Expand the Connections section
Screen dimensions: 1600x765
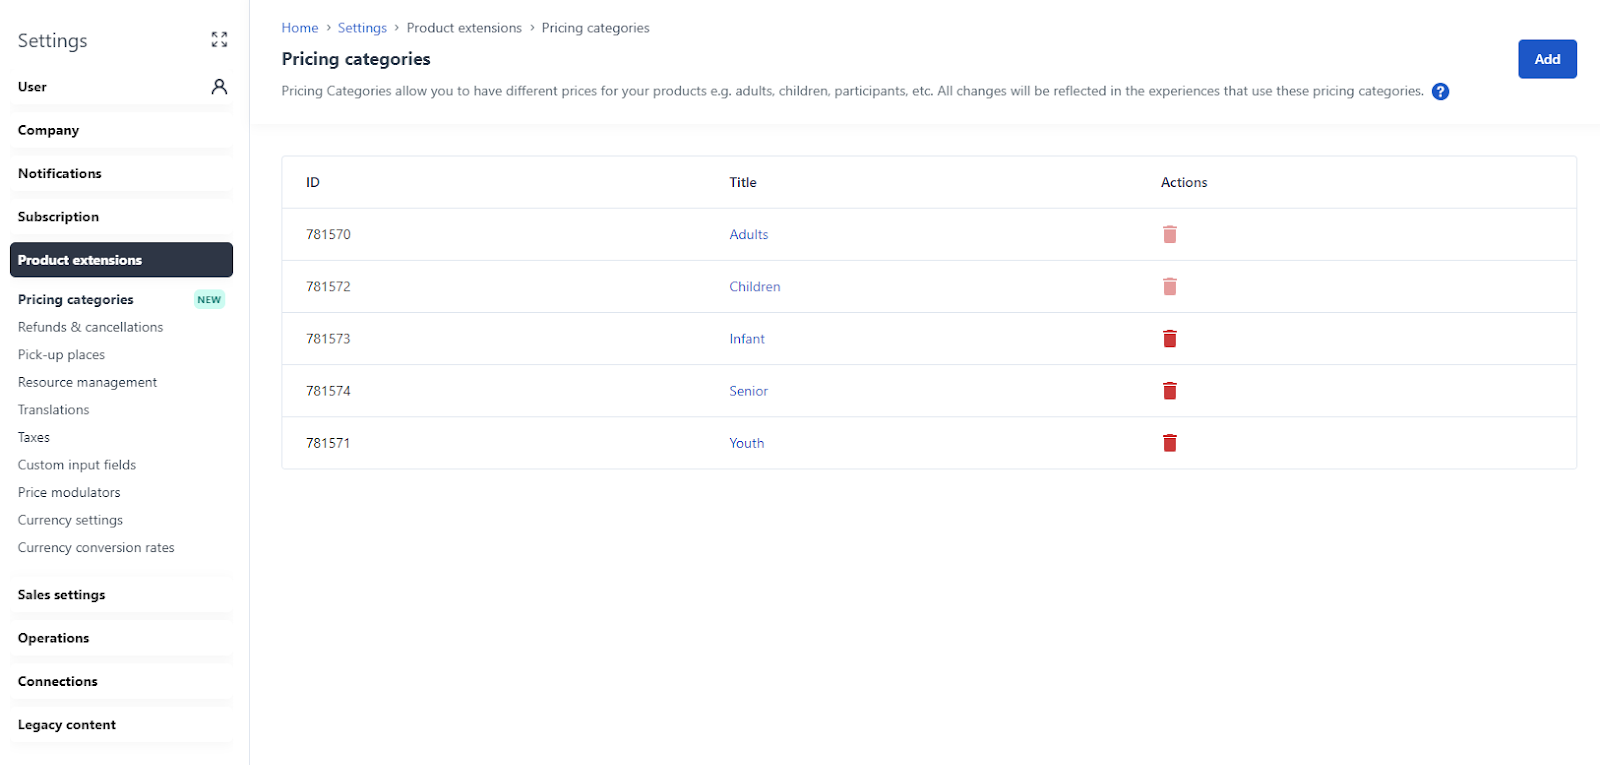coord(58,682)
